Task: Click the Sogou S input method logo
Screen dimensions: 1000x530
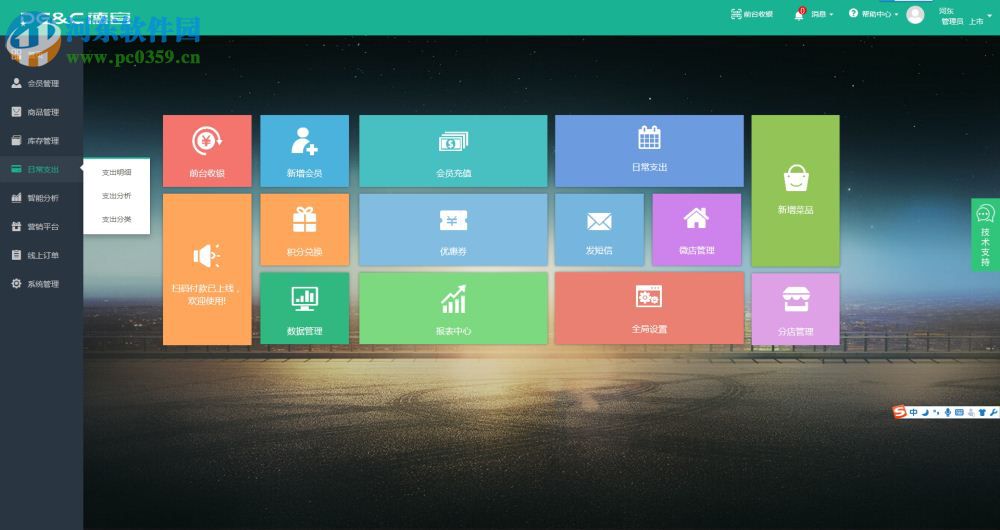Action: (900, 412)
